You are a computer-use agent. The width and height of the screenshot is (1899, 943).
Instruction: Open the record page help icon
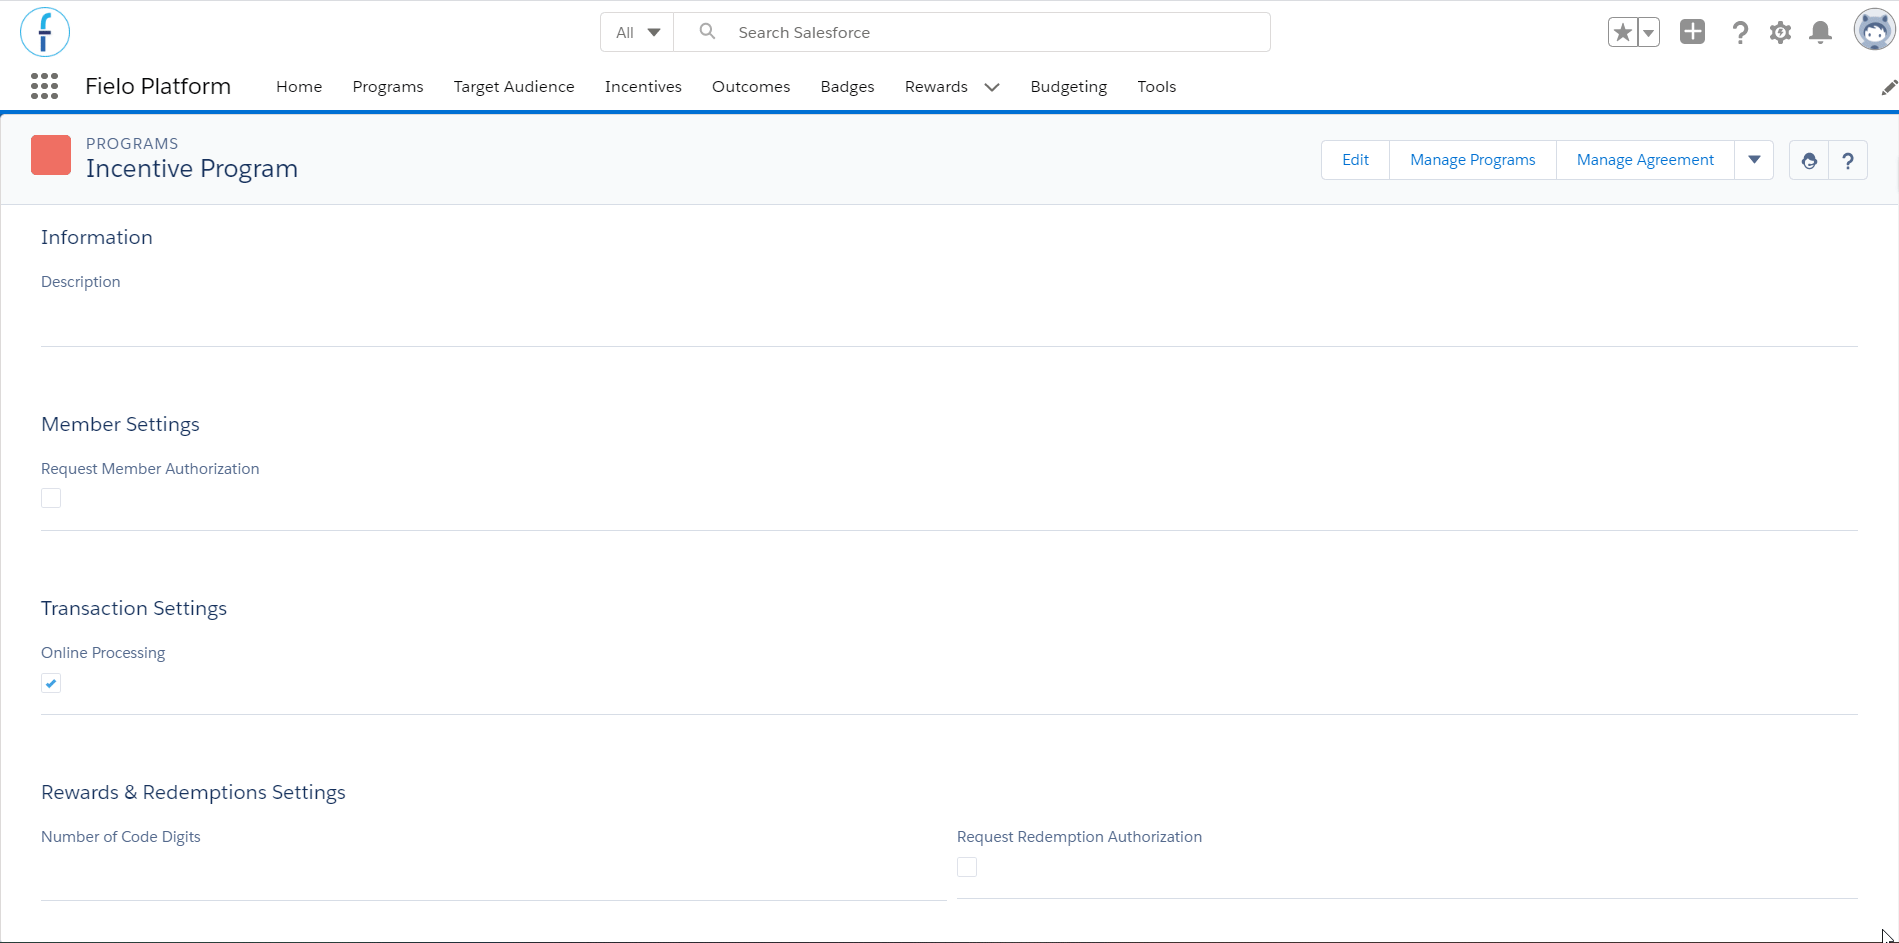coord(1848,160)
